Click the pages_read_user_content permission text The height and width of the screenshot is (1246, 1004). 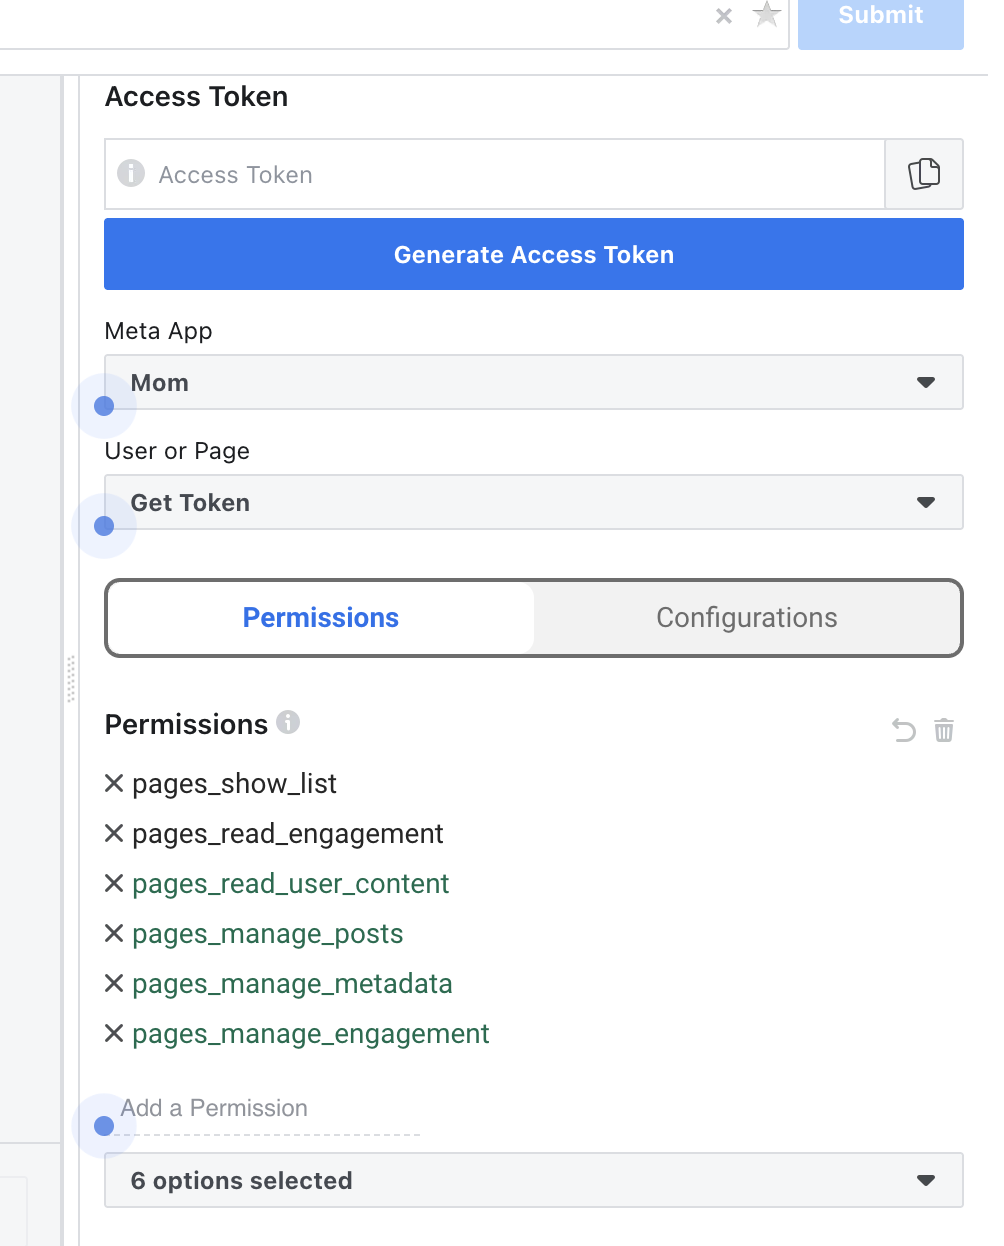point(291,884)
